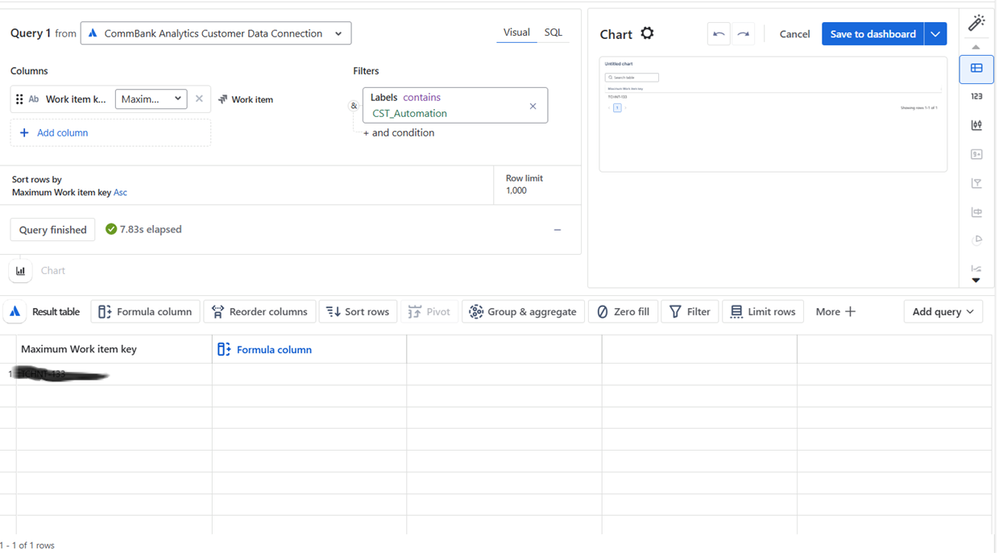Click the 'Sort rows by' label
Screen dimensions: 999x558
[36, 180]
